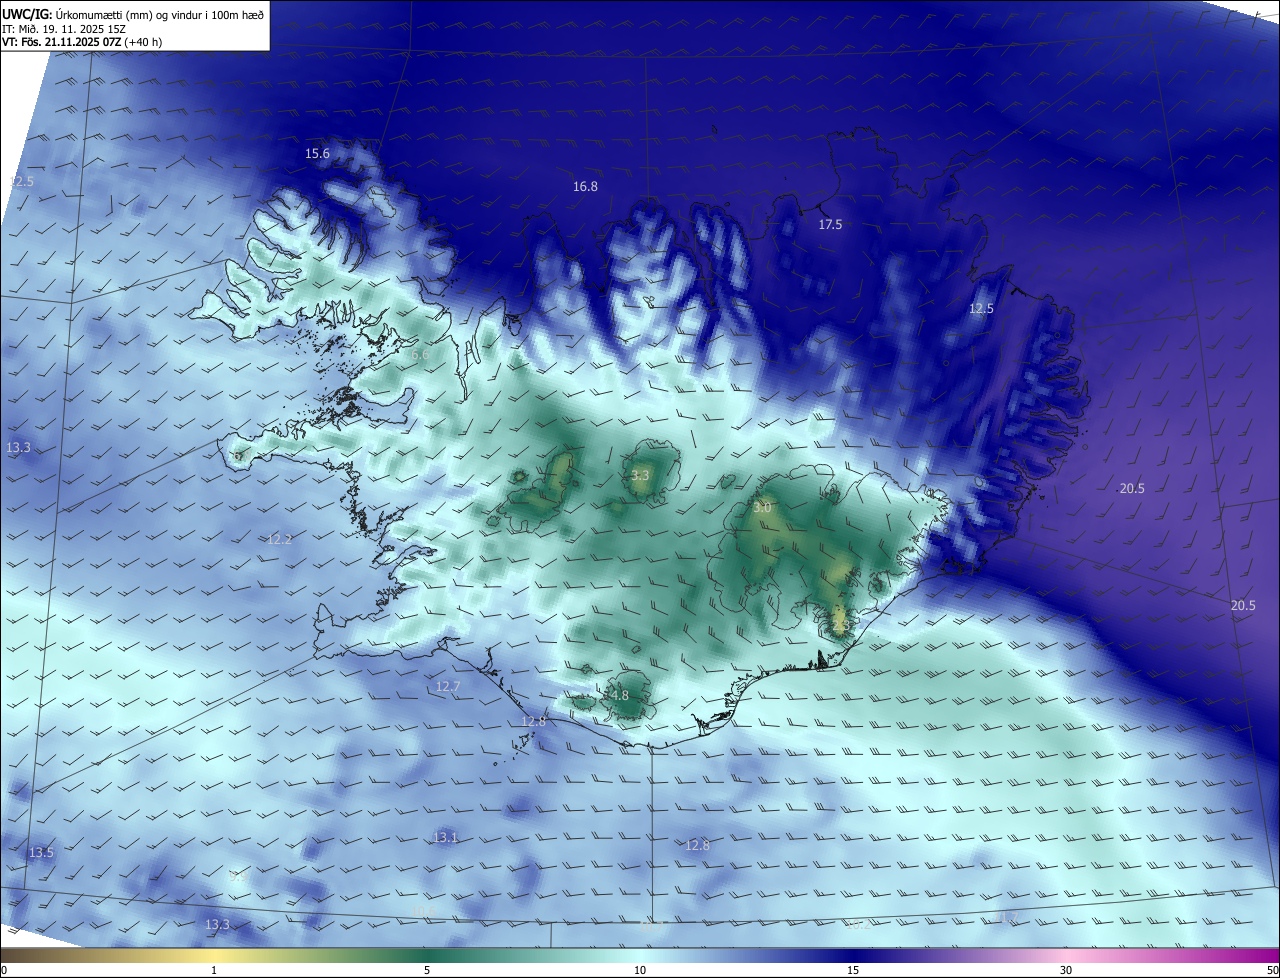Click the 12.2 value label
The image size is (1280, 978).
[279, 539]
